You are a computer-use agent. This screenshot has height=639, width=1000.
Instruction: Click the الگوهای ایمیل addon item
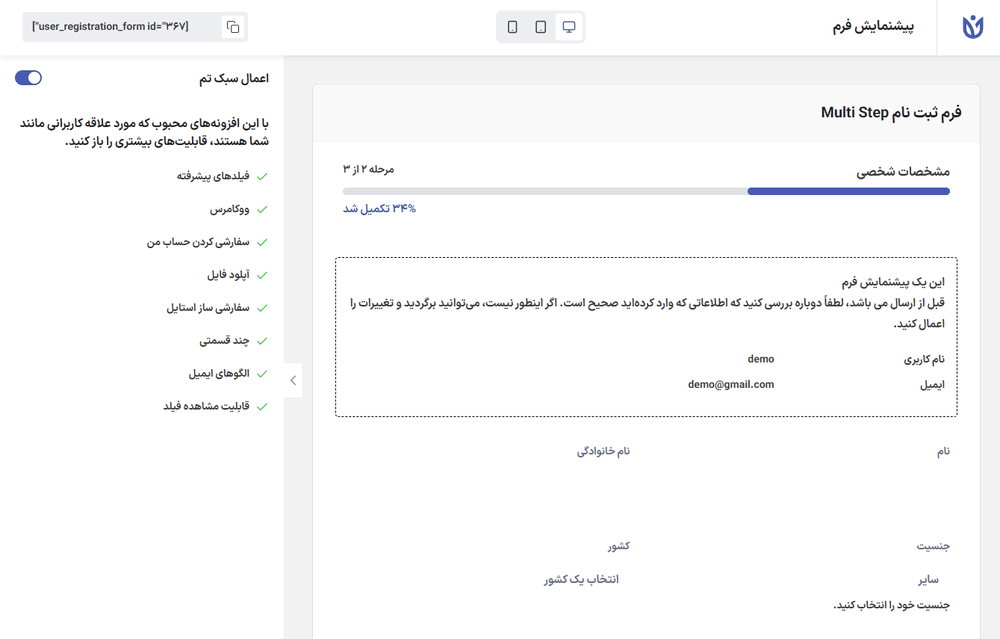tap(219, 374)
